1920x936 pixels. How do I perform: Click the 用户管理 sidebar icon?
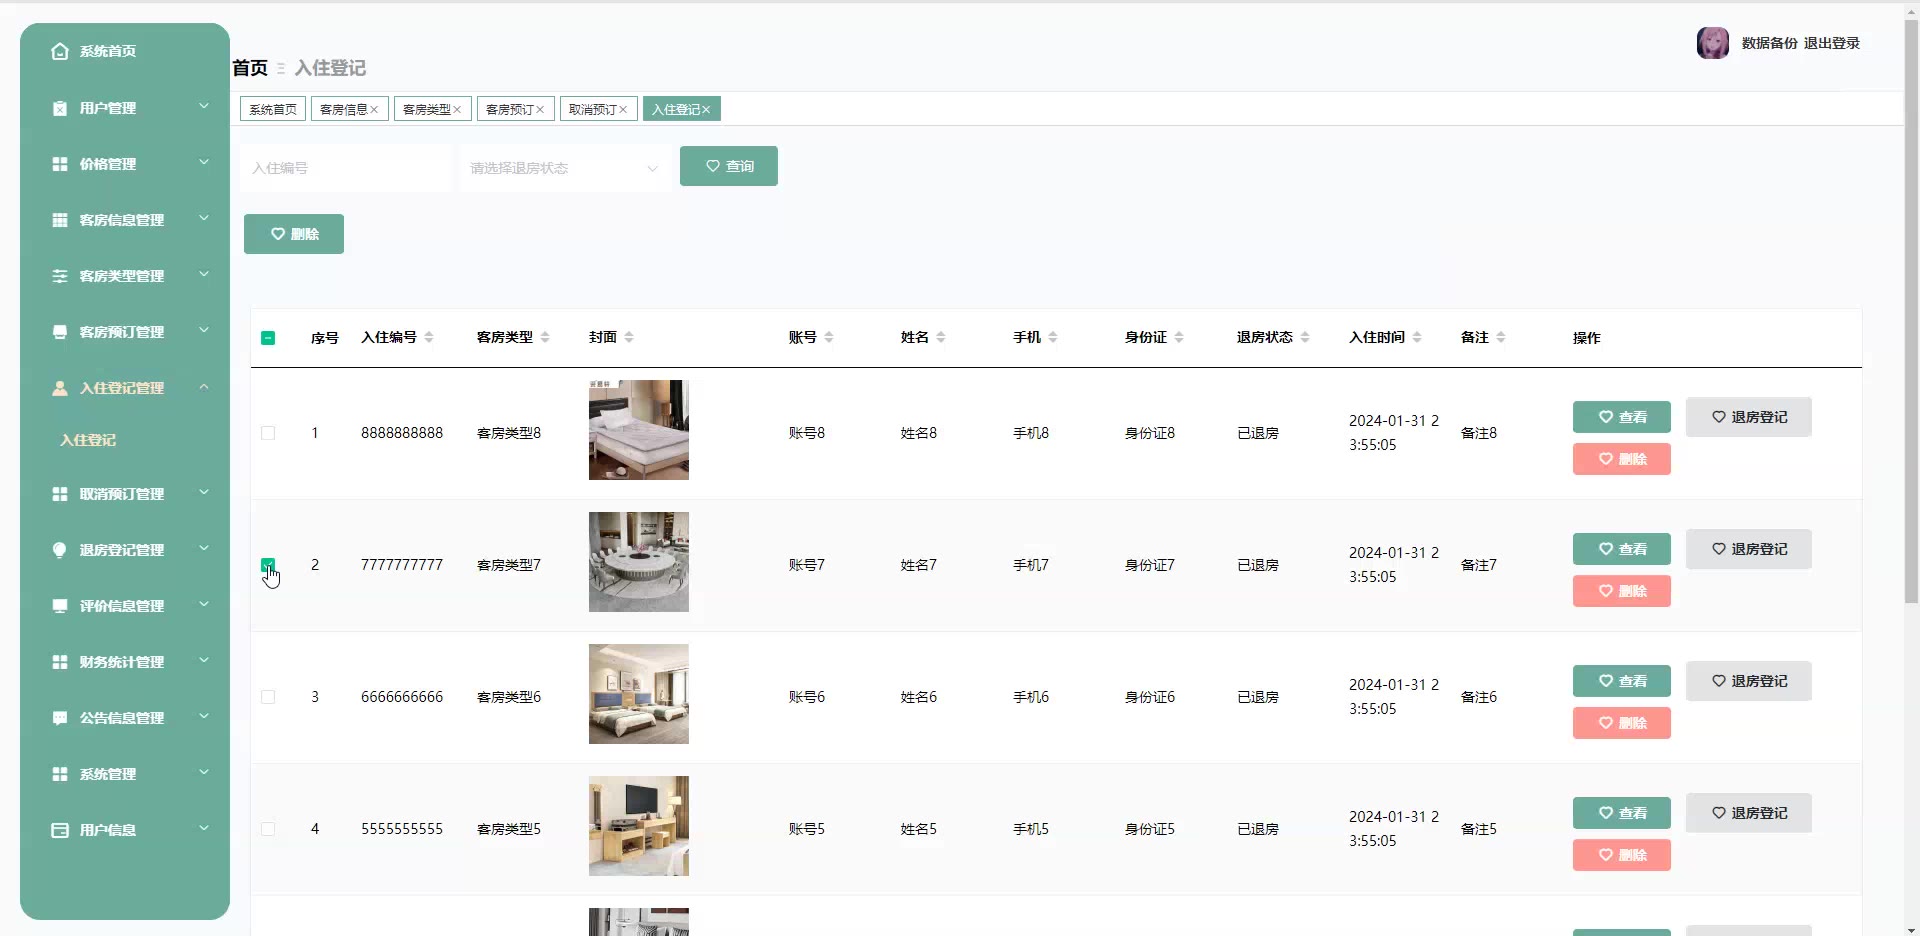coord(60,108)
